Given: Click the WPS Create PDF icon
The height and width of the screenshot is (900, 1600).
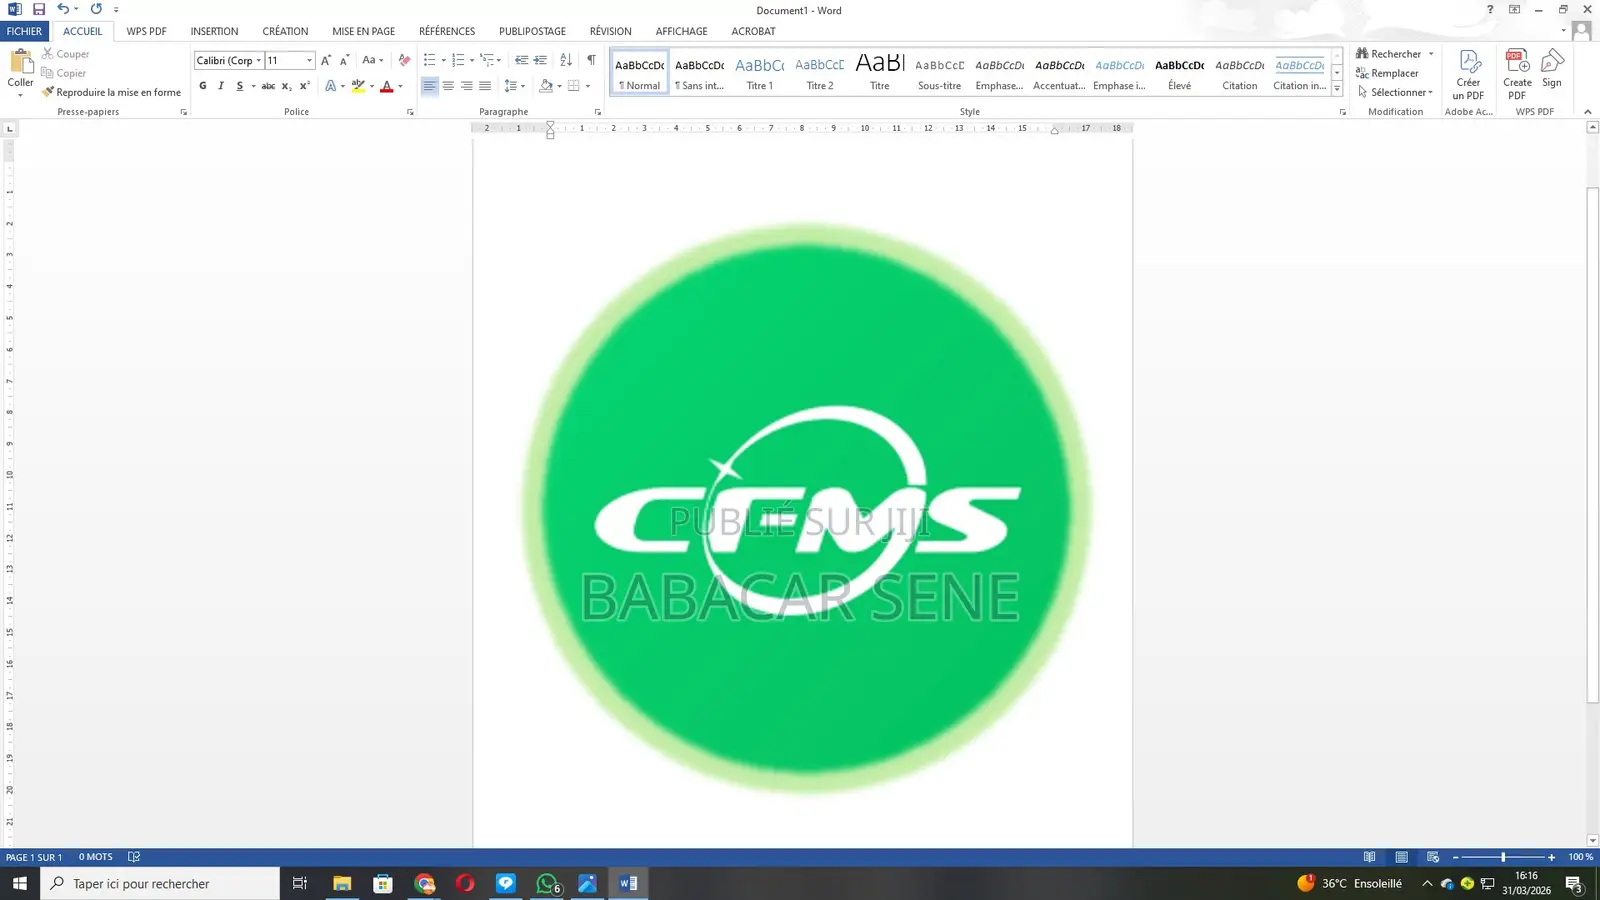Looking at the screenshot, I should click(1517, 74).
